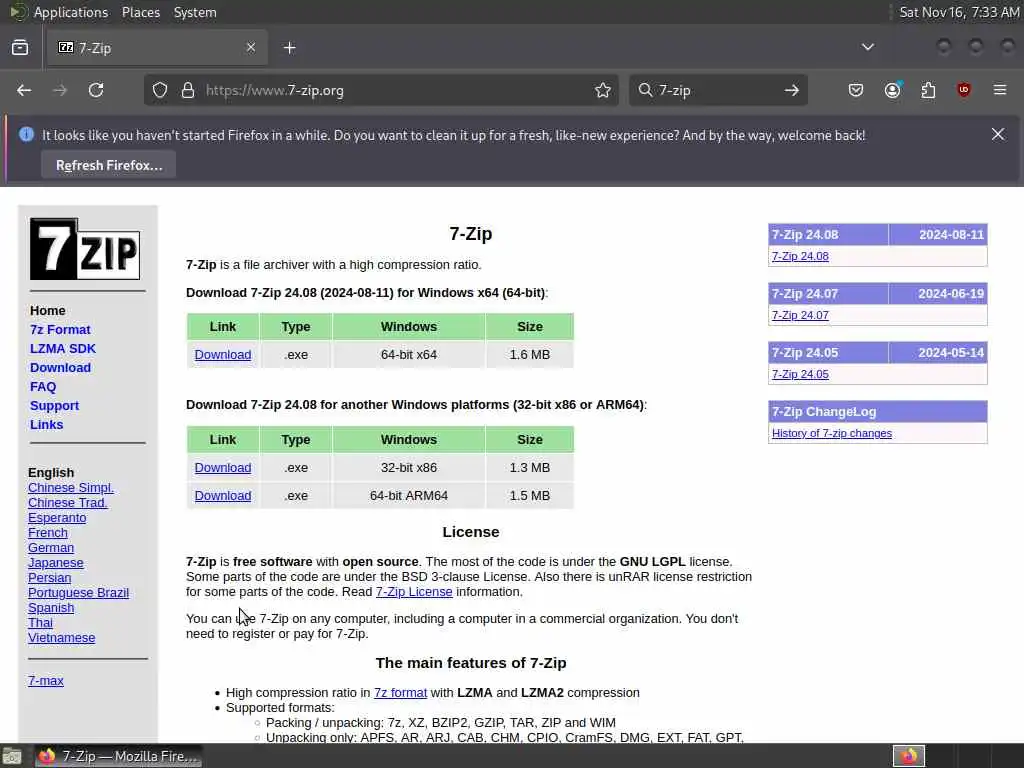Viewport: 1024px width, 768px height.
Task: Click the 7-Zip logo image
Action: pyautogui.click(x=85, y=249)
